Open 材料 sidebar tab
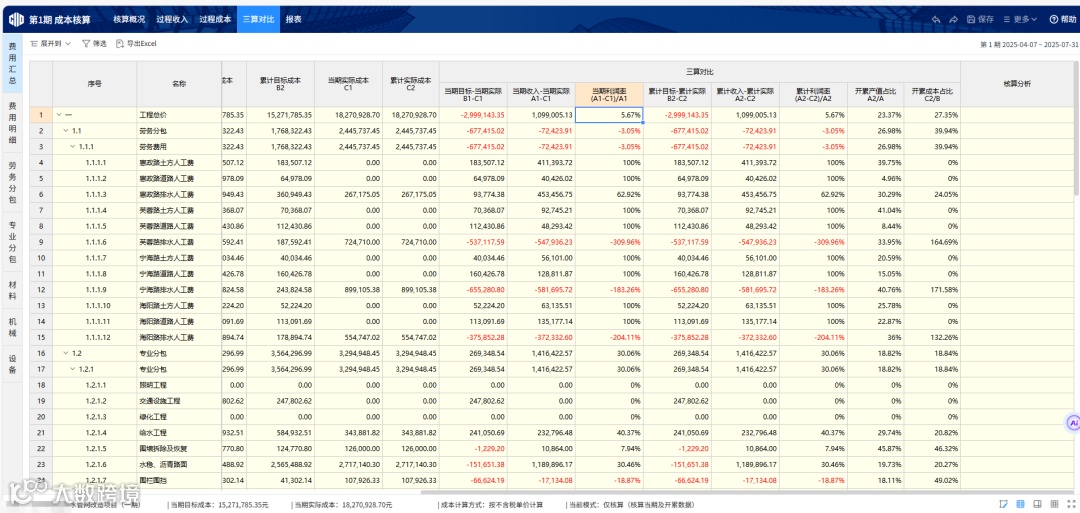Image resolution: width=1080 pixels, height=513 pixels. pos(12,290)
